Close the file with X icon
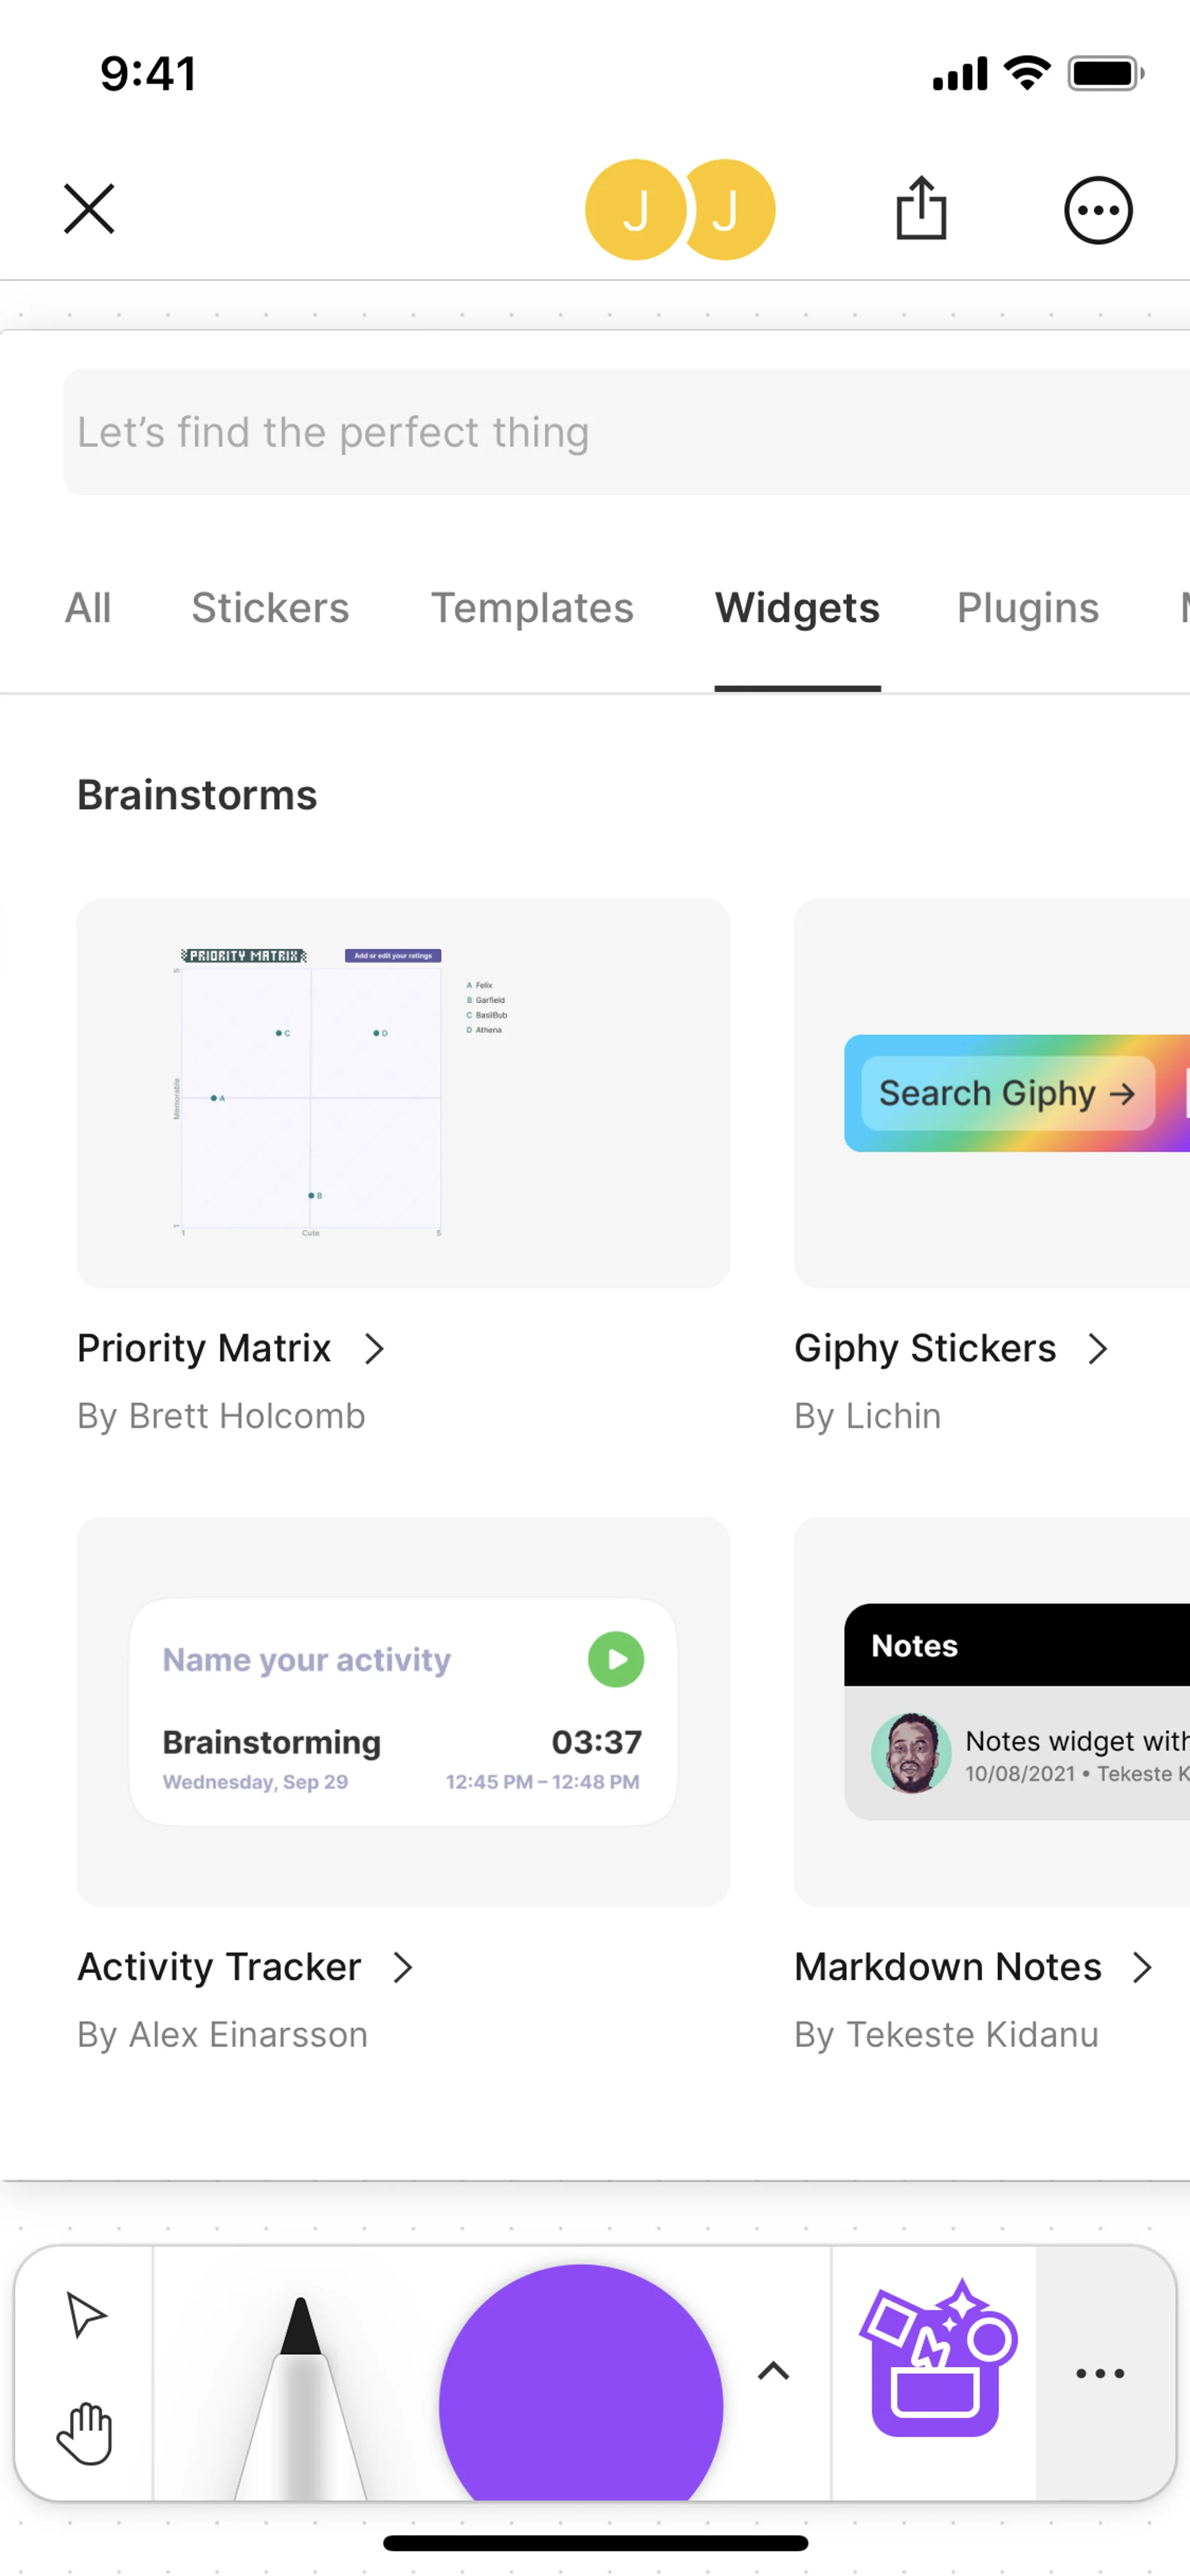 click(89, 209)
